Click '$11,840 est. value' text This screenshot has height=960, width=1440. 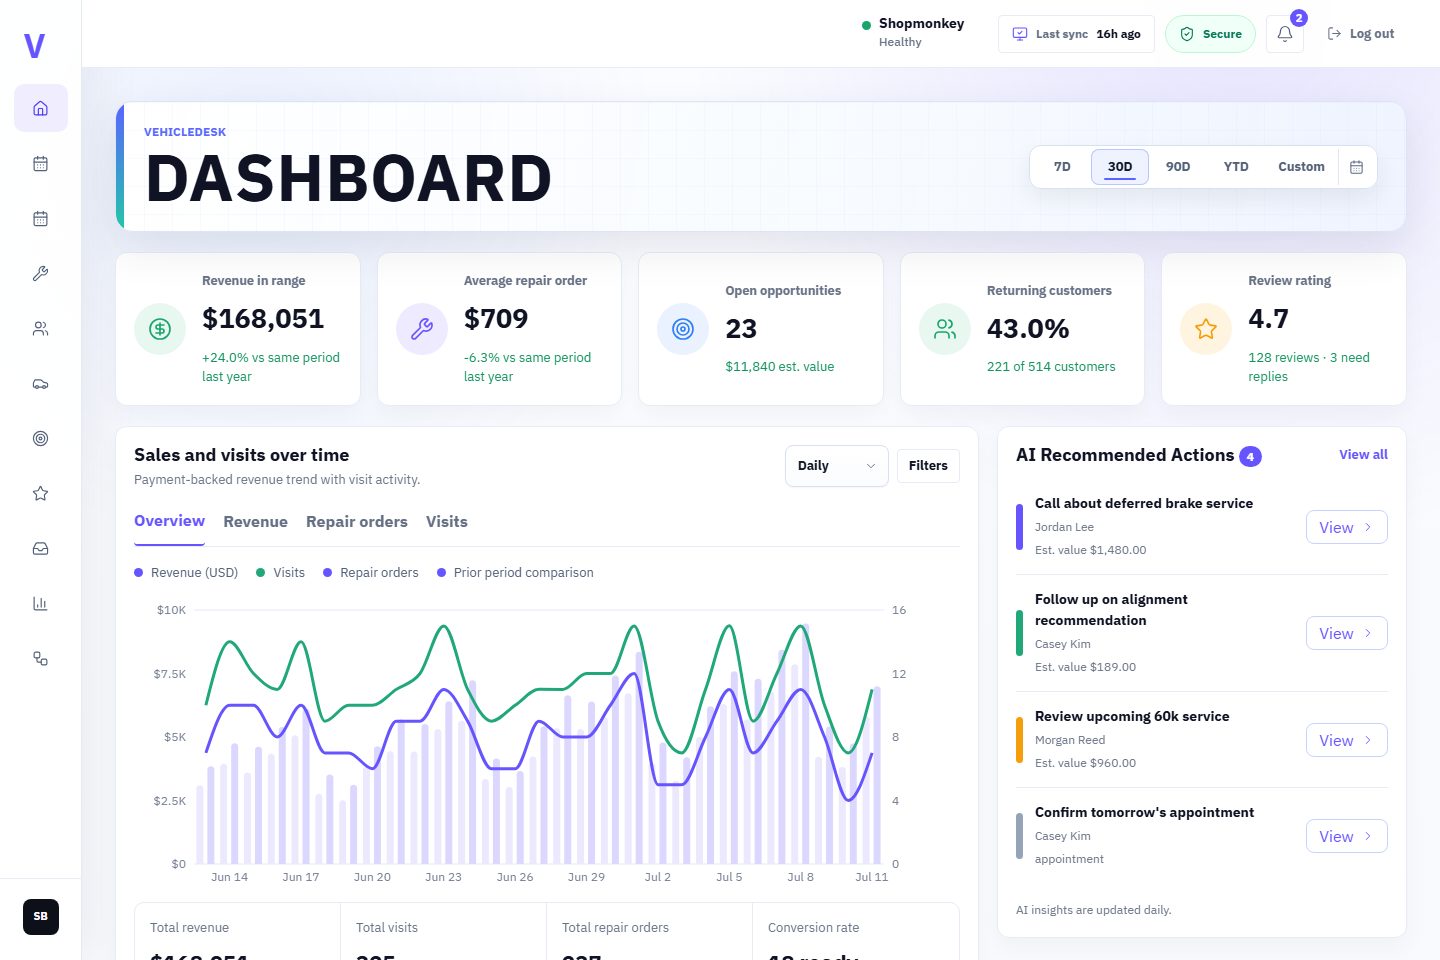tap(780, 367)
